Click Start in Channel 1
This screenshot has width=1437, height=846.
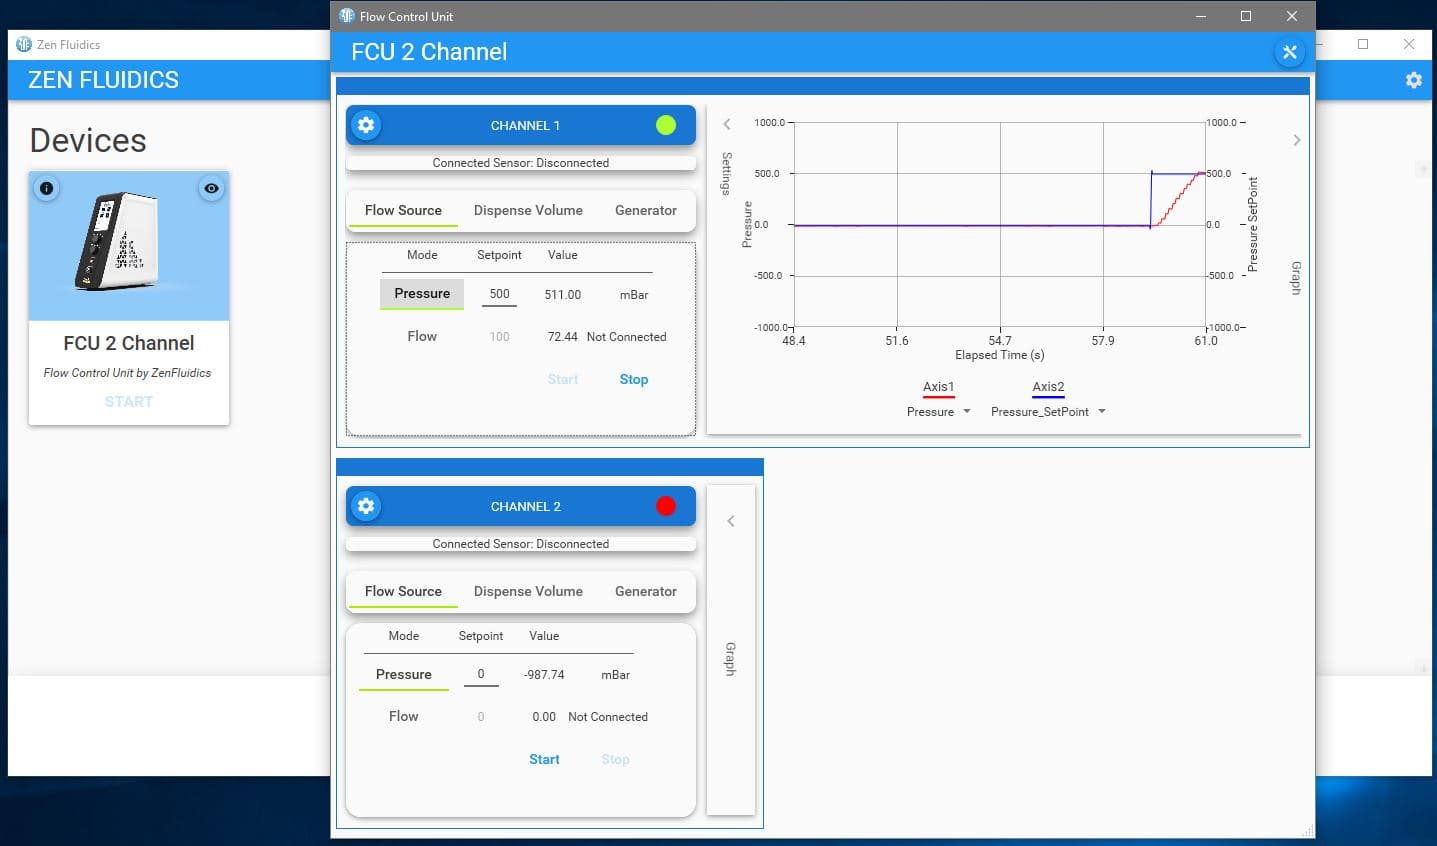[x=563, y=379]
